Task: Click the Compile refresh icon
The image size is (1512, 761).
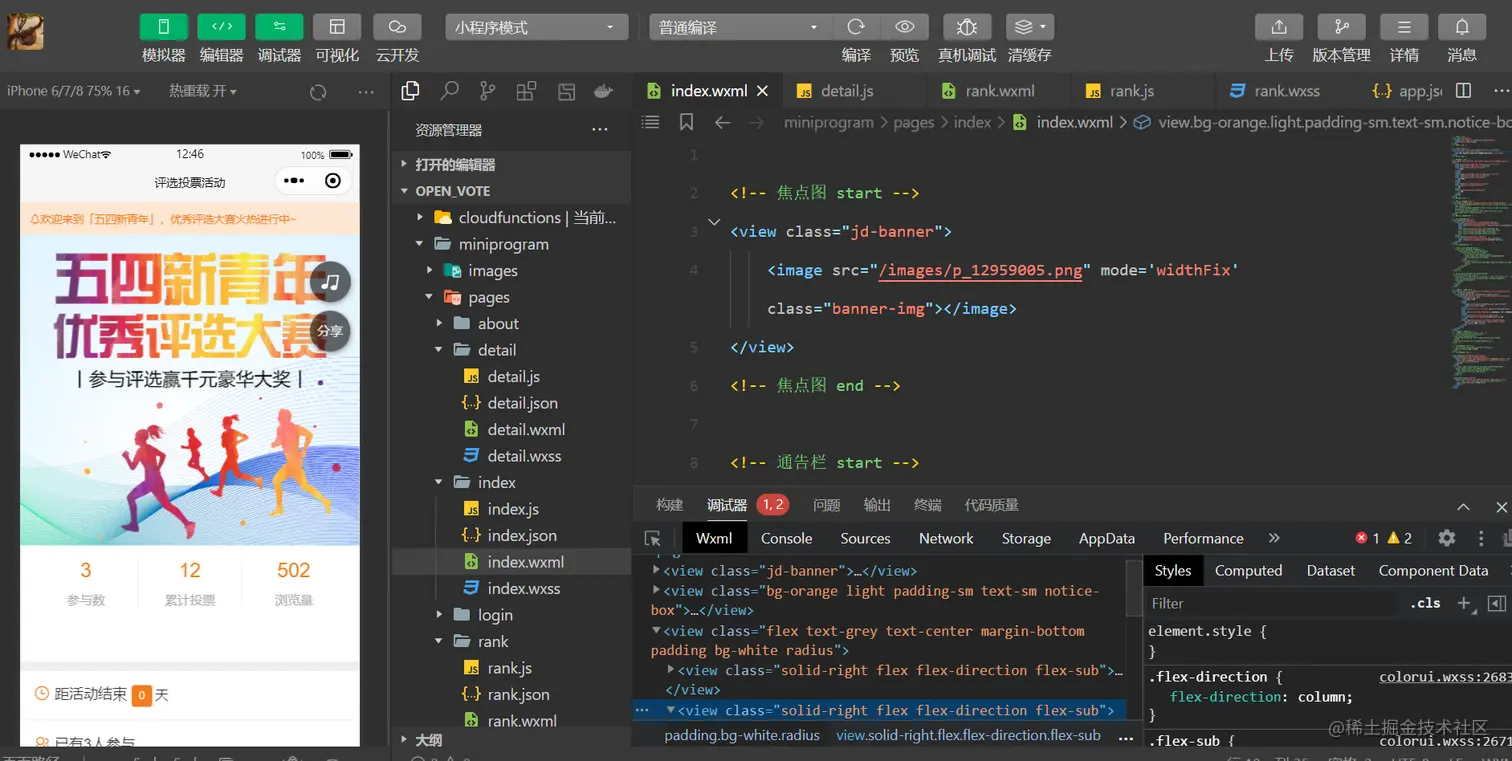Action: tap(856, 27)
